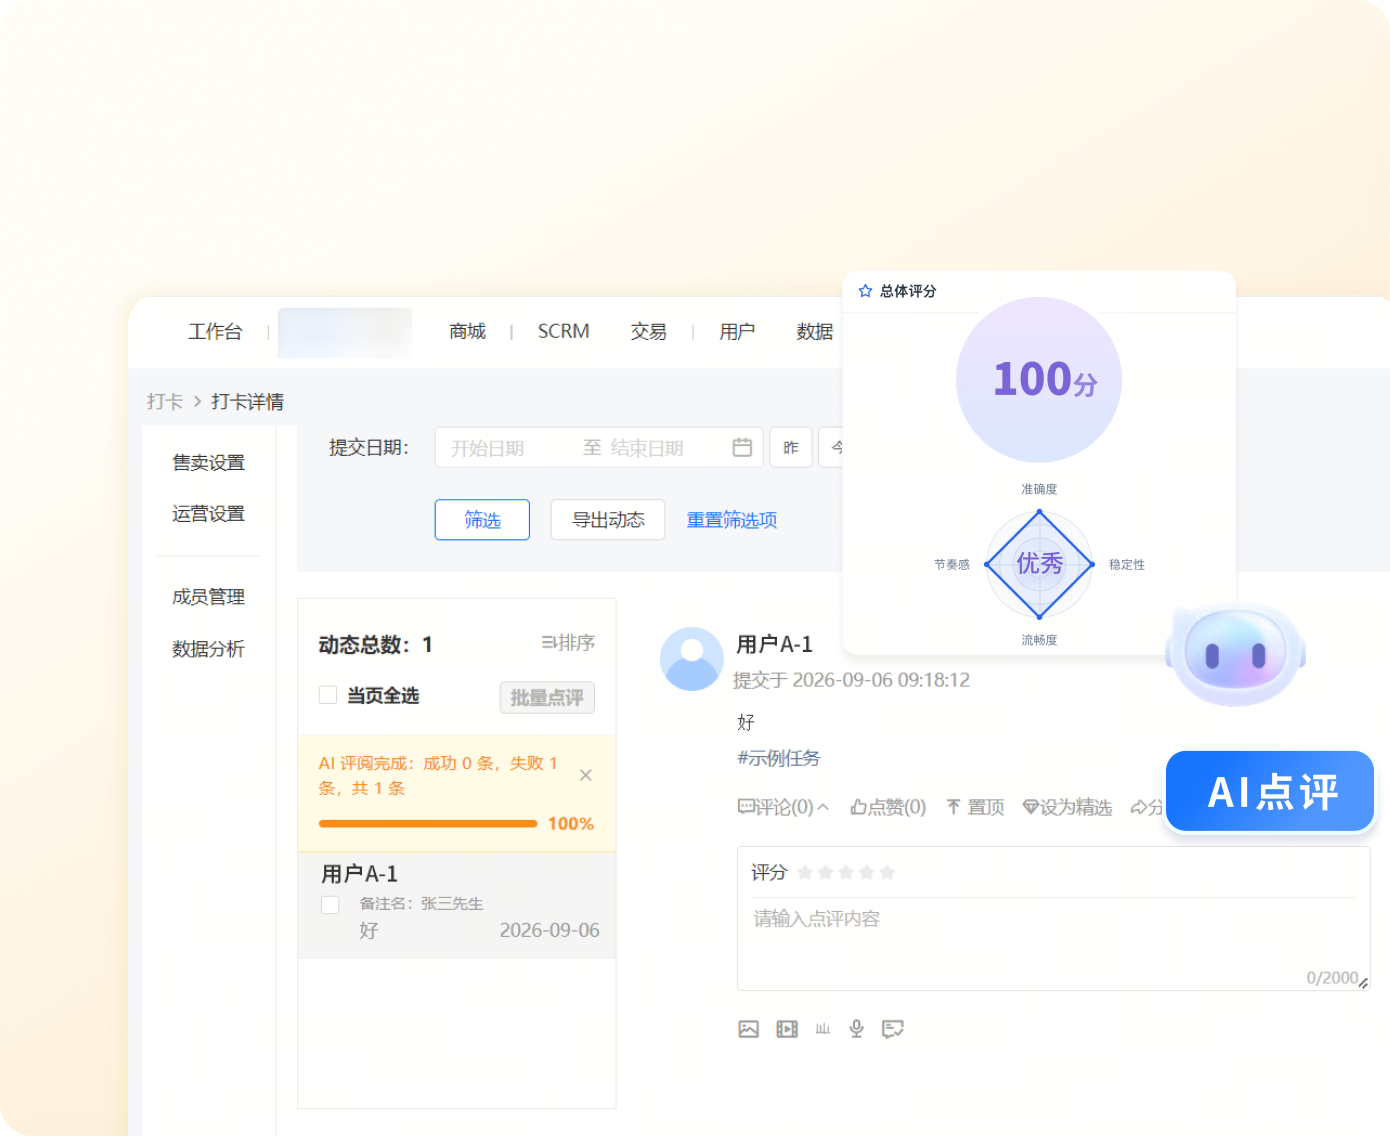Click the 导出动态 export button
The image size is (1390, 1136).
click(608, 520)
